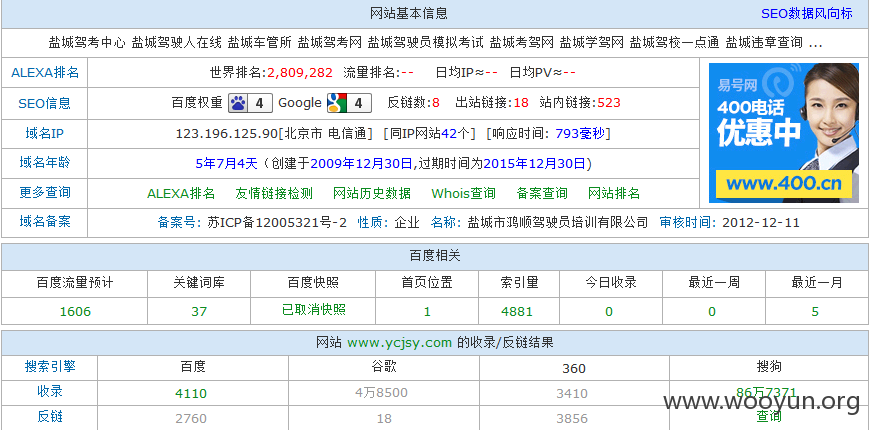Click the 网站基本信息 header

pos(409,13)
